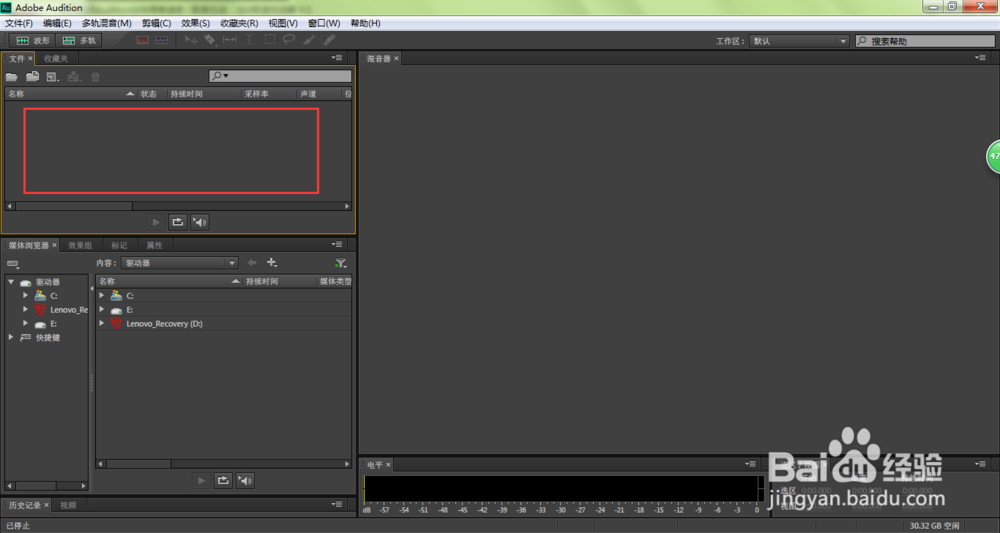Expand C: row in content list
Screen dimensions: 1000x533
point(101,295)
